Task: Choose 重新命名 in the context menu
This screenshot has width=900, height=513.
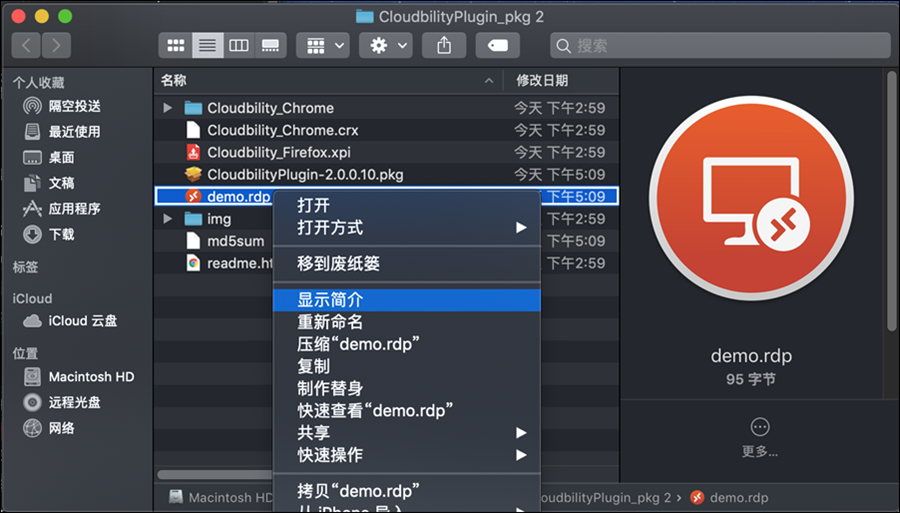Action: coord(407,322)
